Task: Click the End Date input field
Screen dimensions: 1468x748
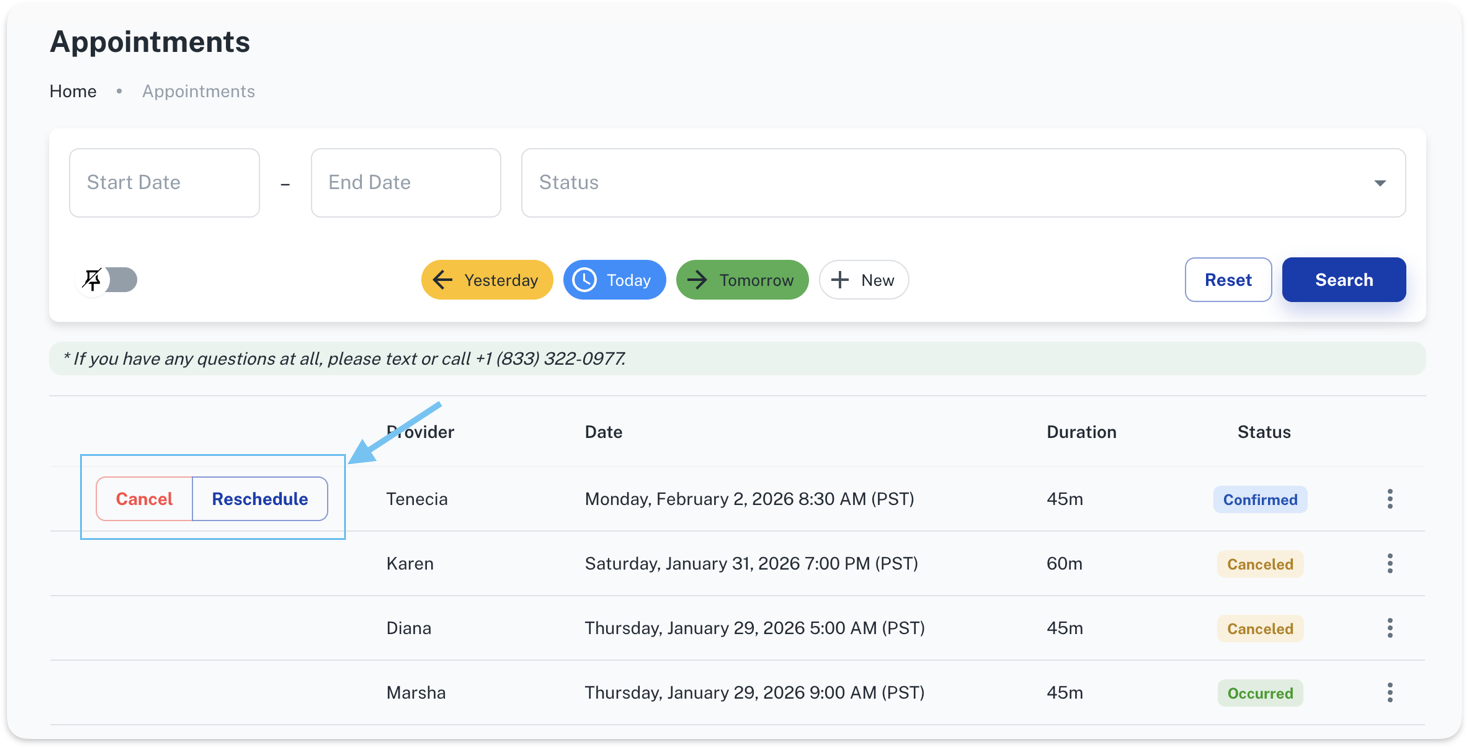Action: point(406,183)
